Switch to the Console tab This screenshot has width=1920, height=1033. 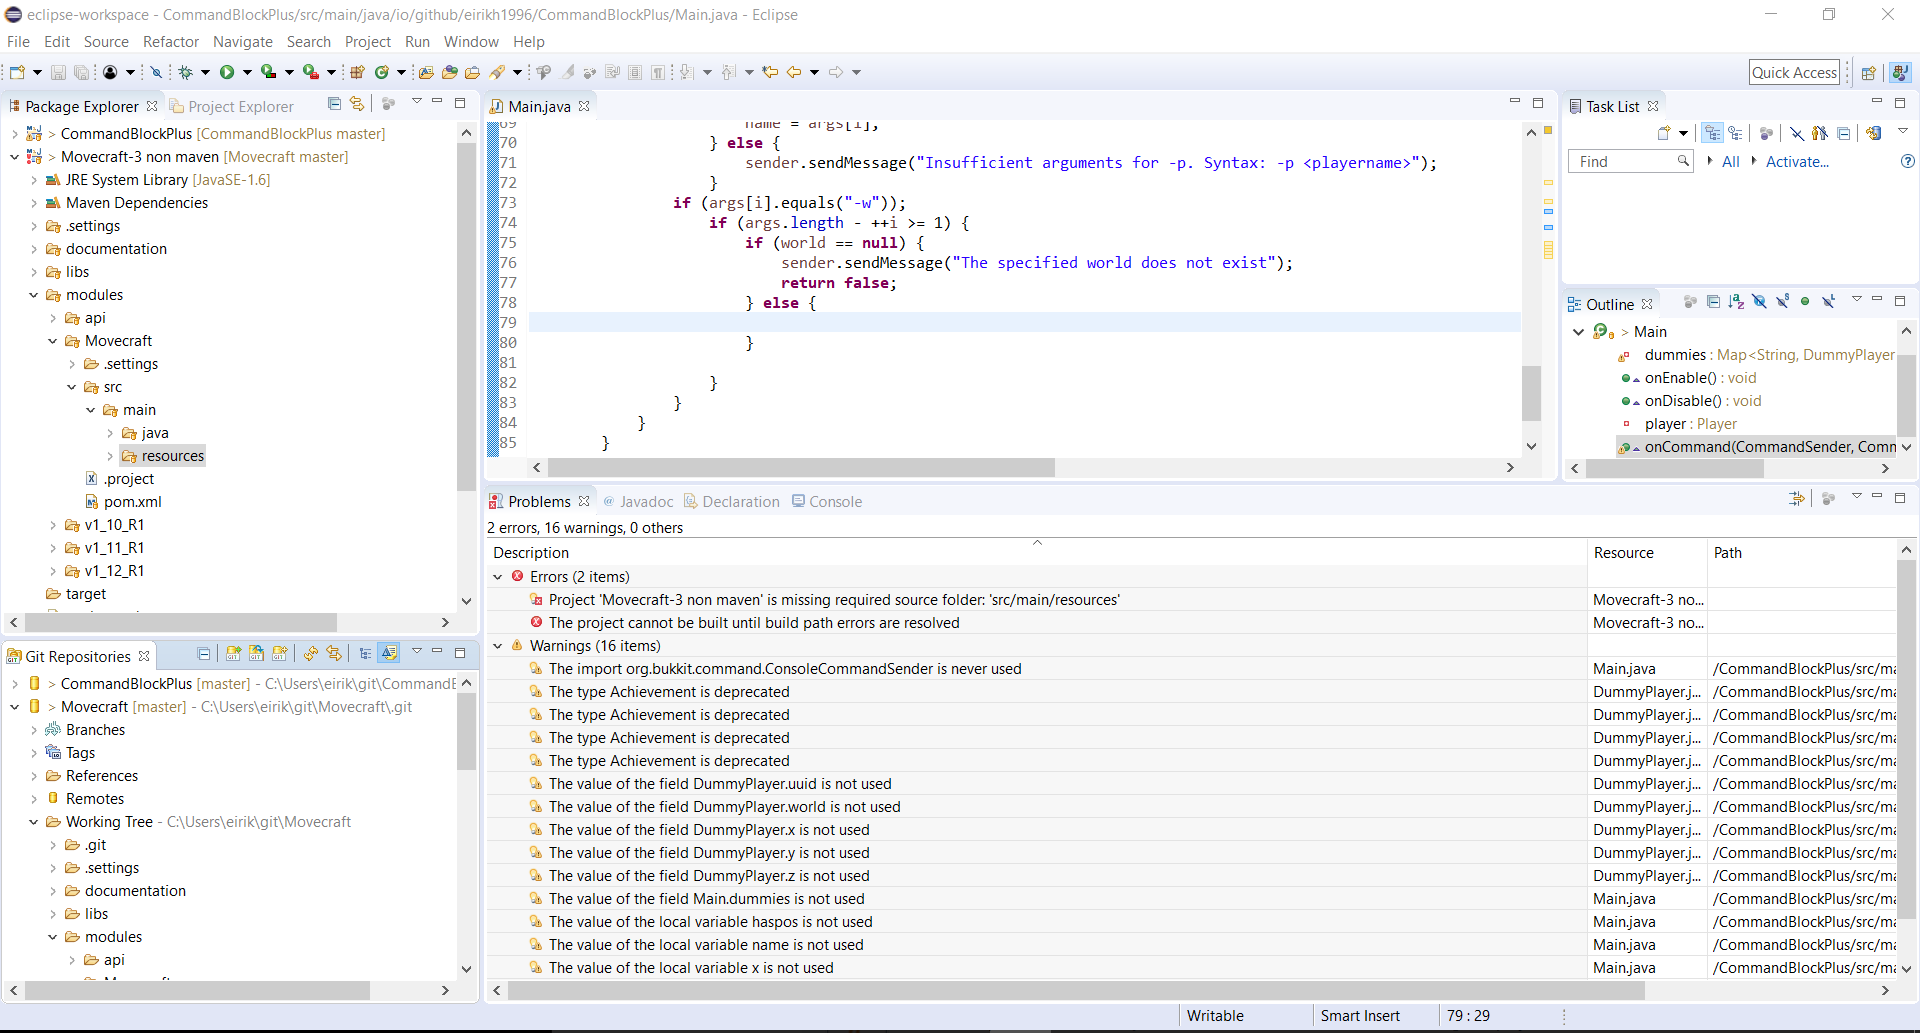click(834, 502)
